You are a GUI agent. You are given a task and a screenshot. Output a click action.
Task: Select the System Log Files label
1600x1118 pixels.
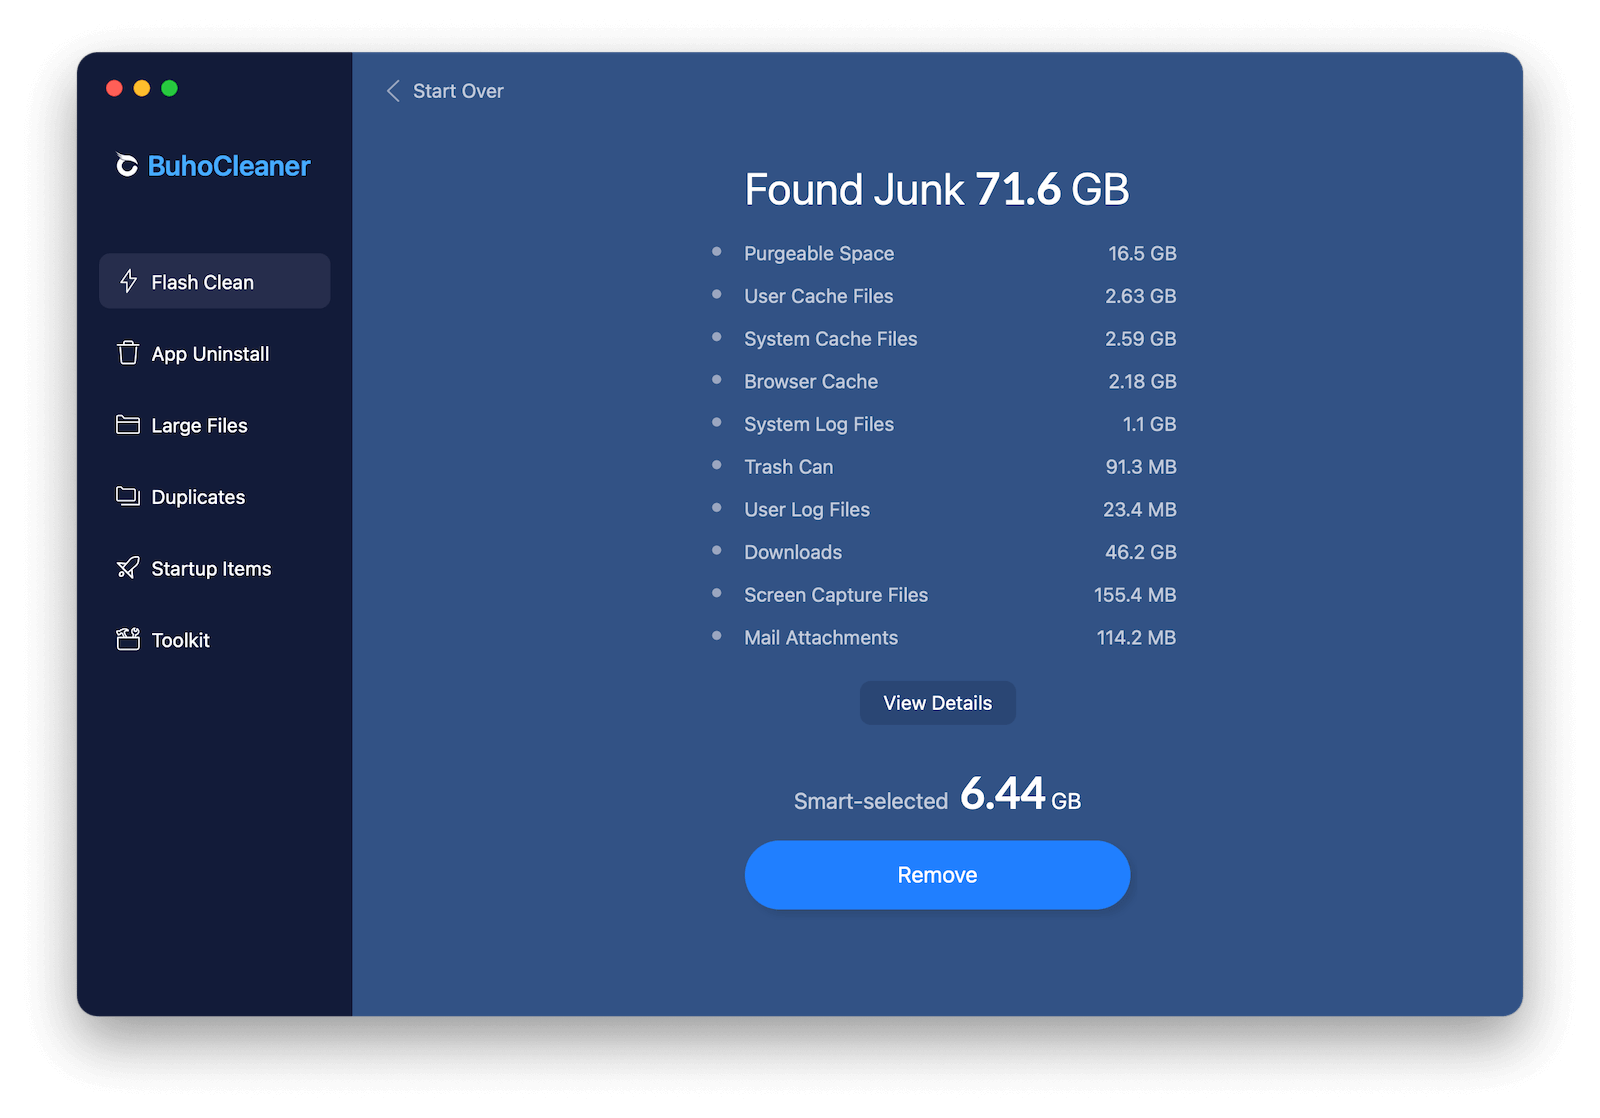819,424
